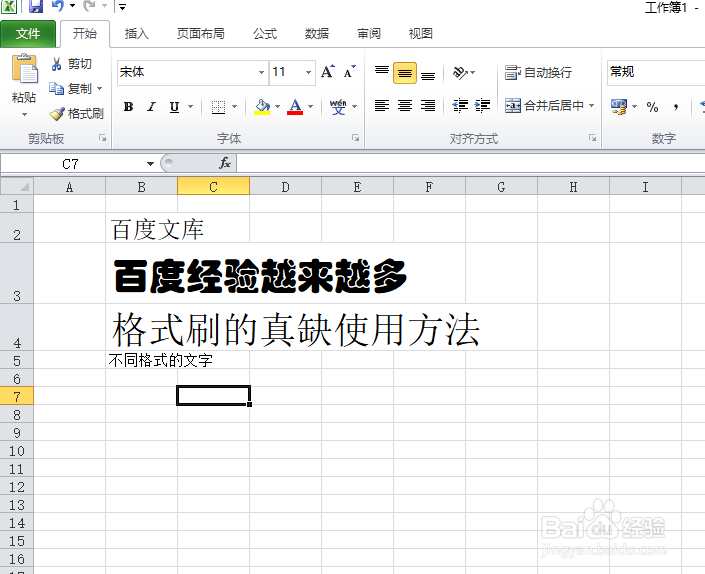This screenshot has width=705, height=574.
Task: Open the fill color palette arrow
Action: (277, 107)
